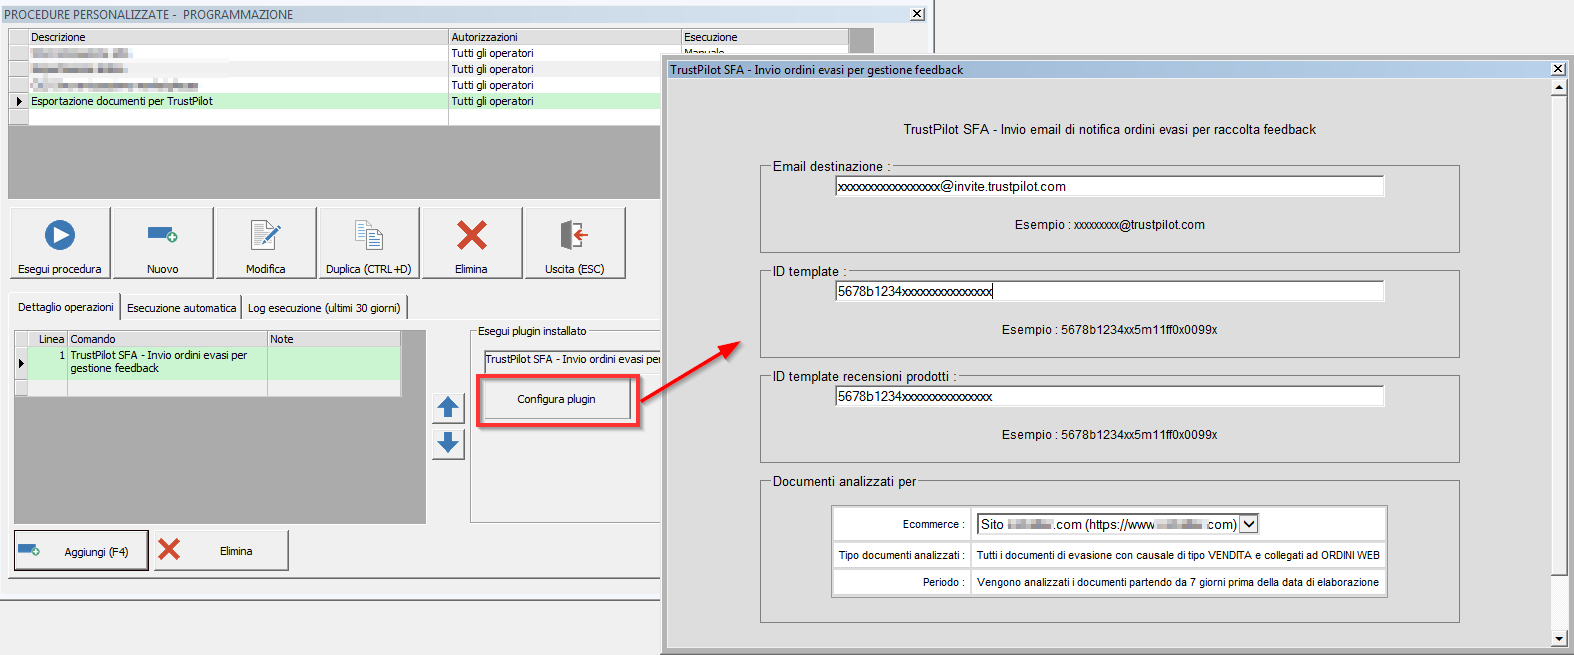The height and width of the screenshot is (655, 1574).
Task: Open the Ecommerce site dropdown
Action: pos(1248,524)
